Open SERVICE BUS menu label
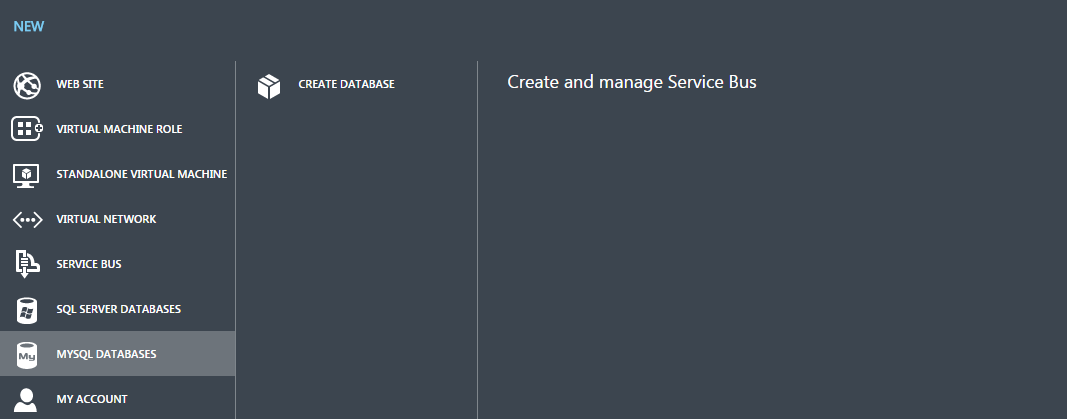The image size is (1067, 419). 89,264
